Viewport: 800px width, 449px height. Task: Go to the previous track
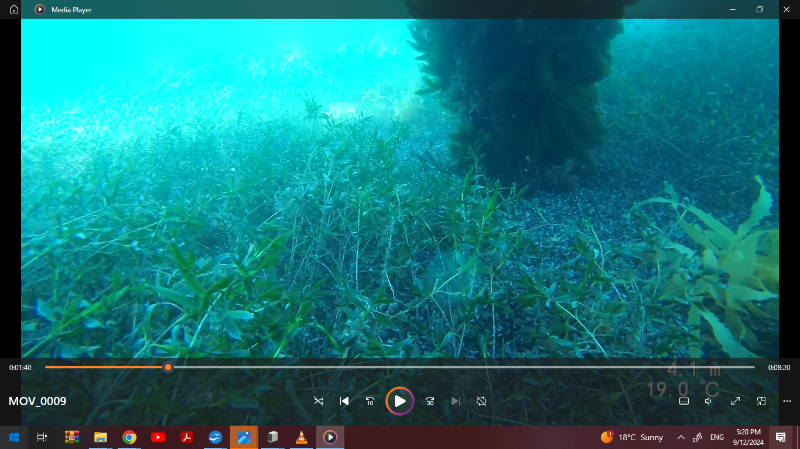(x=344, y=401)
